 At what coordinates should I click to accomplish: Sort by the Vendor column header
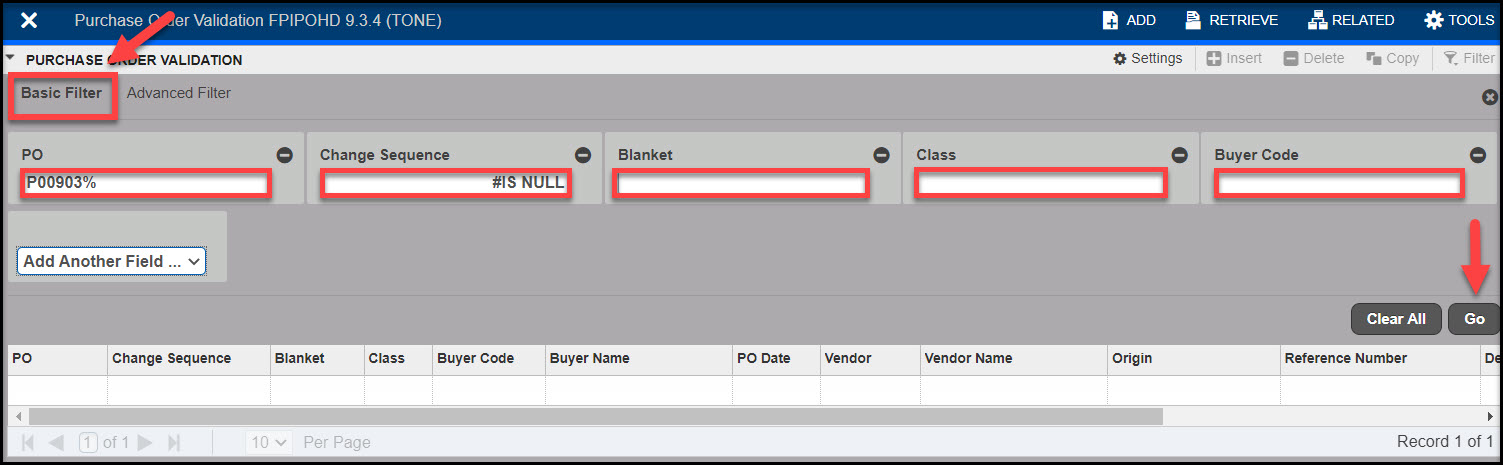coord(870,359)
